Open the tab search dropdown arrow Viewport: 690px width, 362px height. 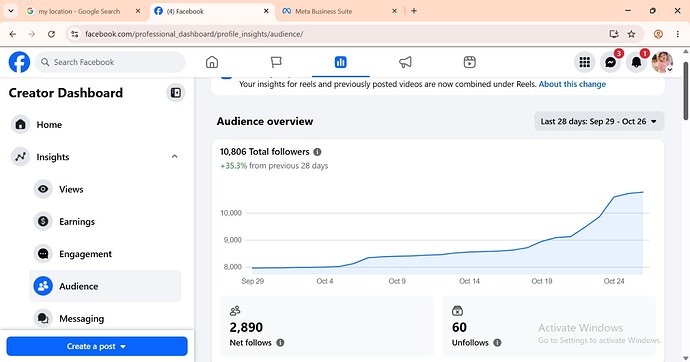coord(11,11)
